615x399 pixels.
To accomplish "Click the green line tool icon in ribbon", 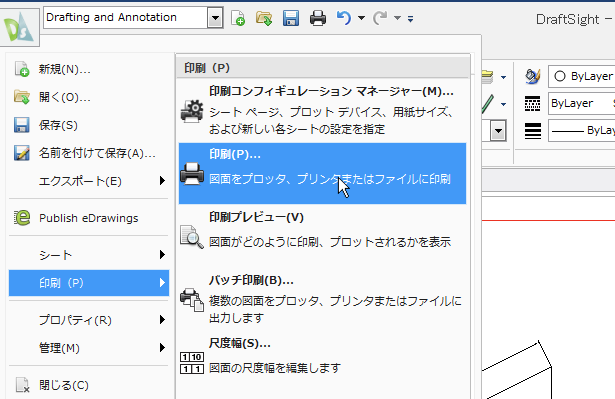I will point(488,104).
